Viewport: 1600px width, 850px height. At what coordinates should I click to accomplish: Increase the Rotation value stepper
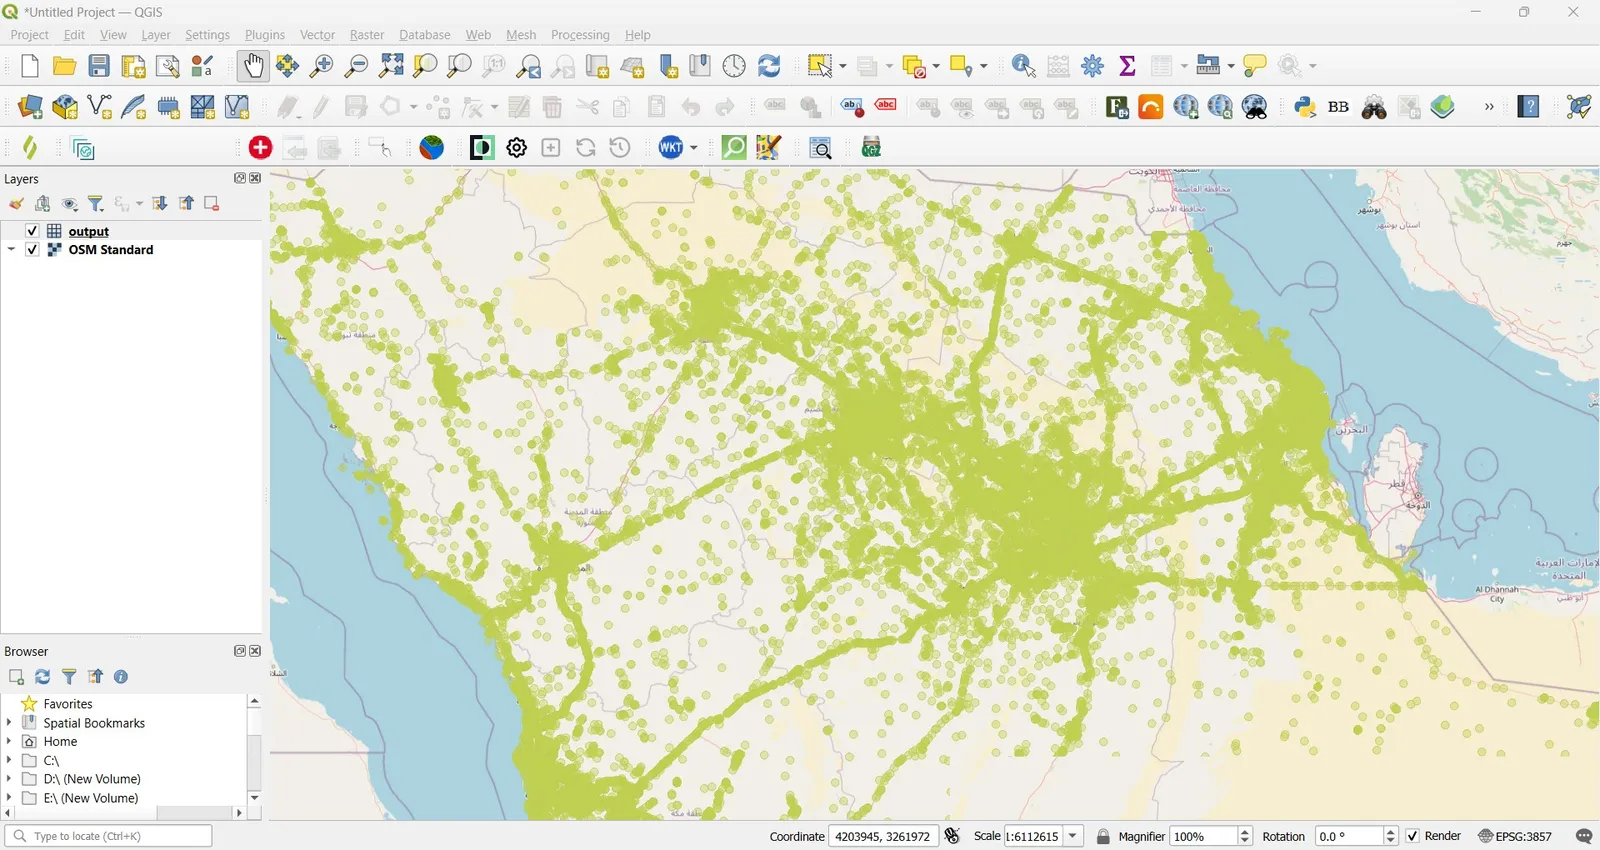(1391, 832)
